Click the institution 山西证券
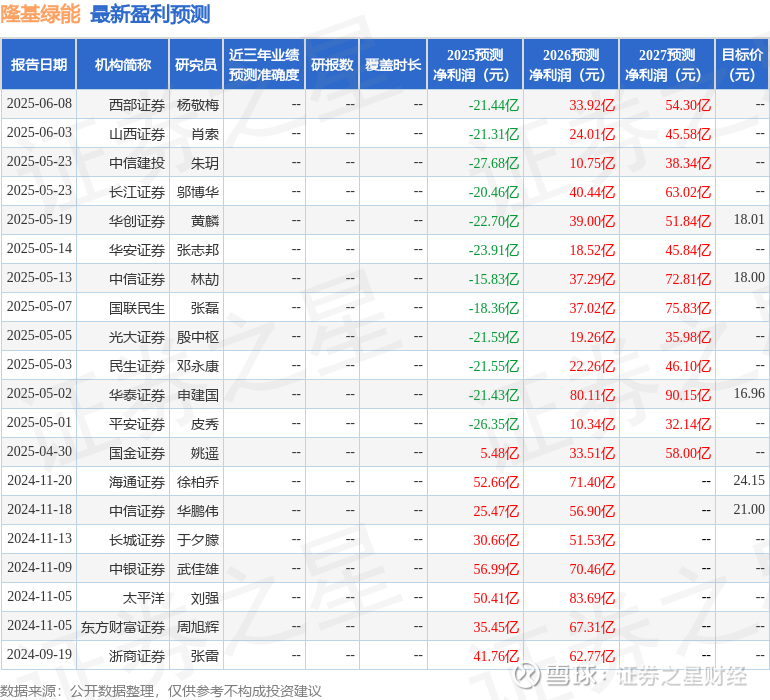 pyautogui.click(x=137, y=134)
